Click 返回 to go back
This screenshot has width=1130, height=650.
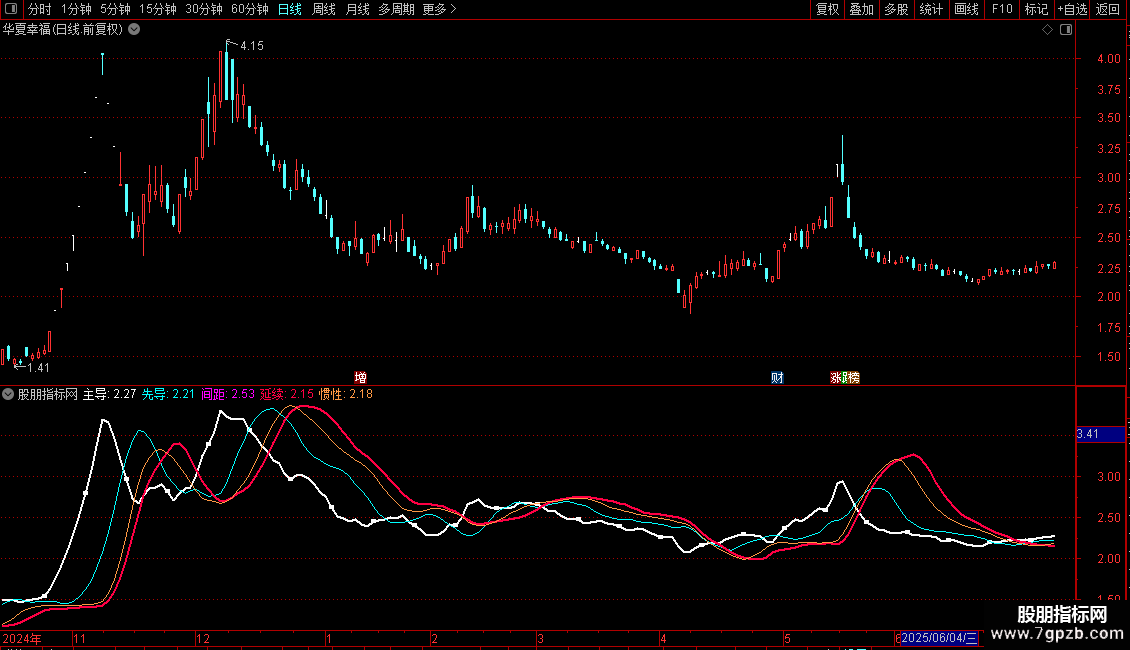(x=1107, y=9)
